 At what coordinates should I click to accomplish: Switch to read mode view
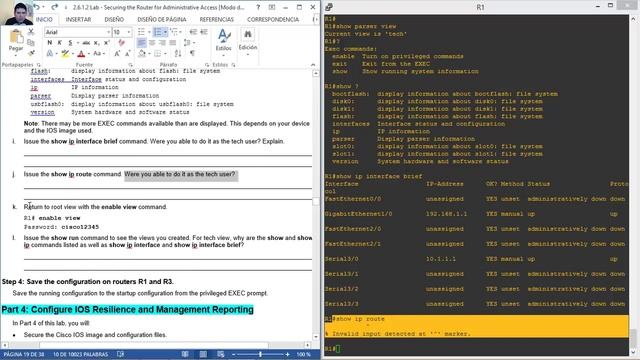[185, 354]
